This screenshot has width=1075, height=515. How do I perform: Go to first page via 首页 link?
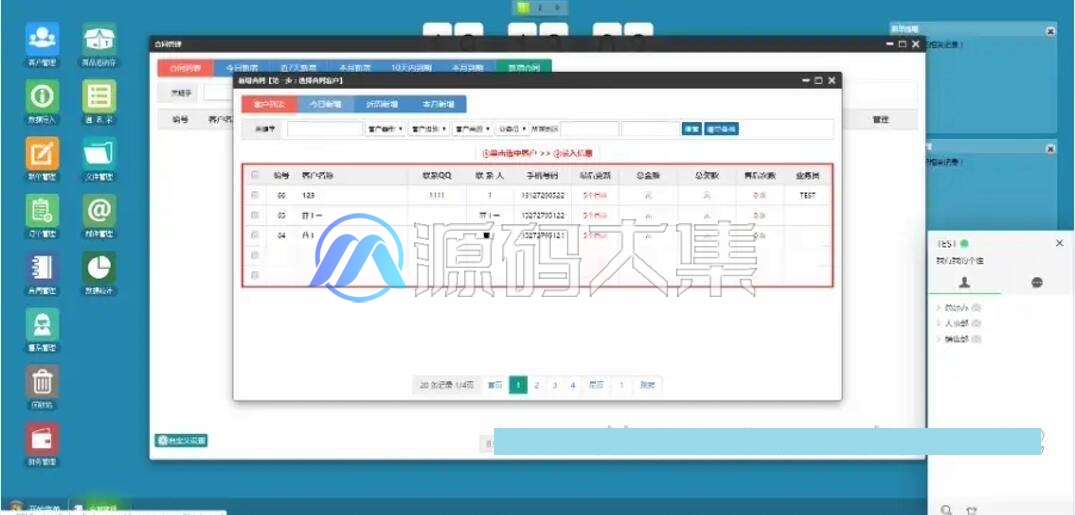[495, 385]
